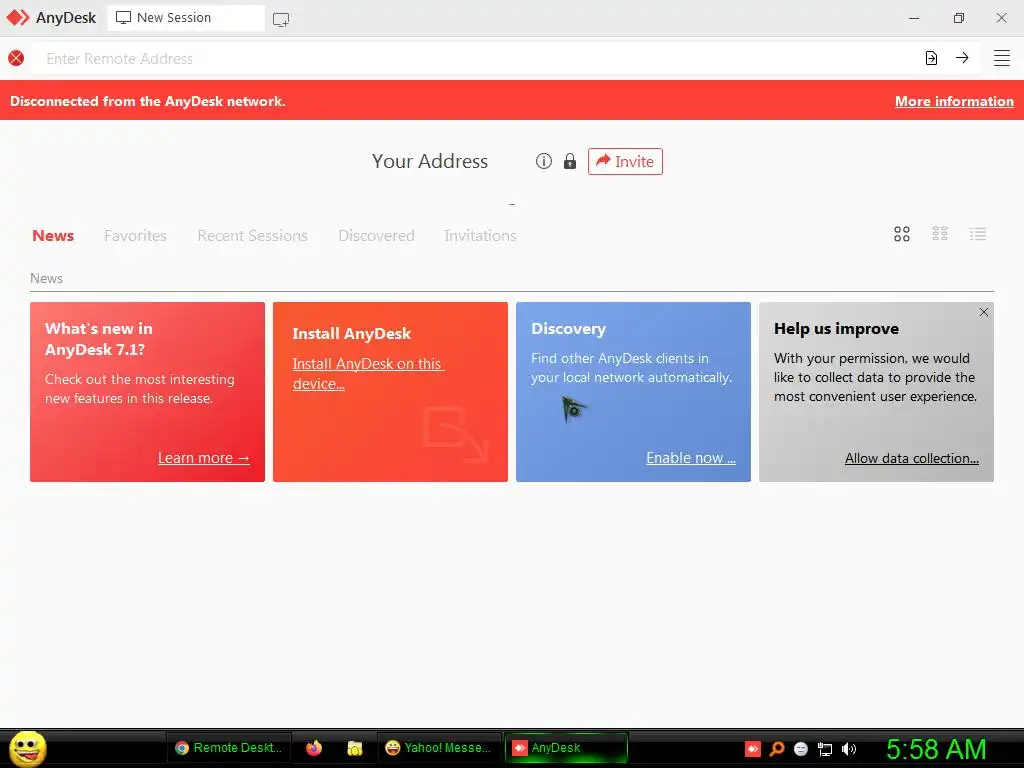Click the AnyDesk logo in title bar

(x=18, y=18)
